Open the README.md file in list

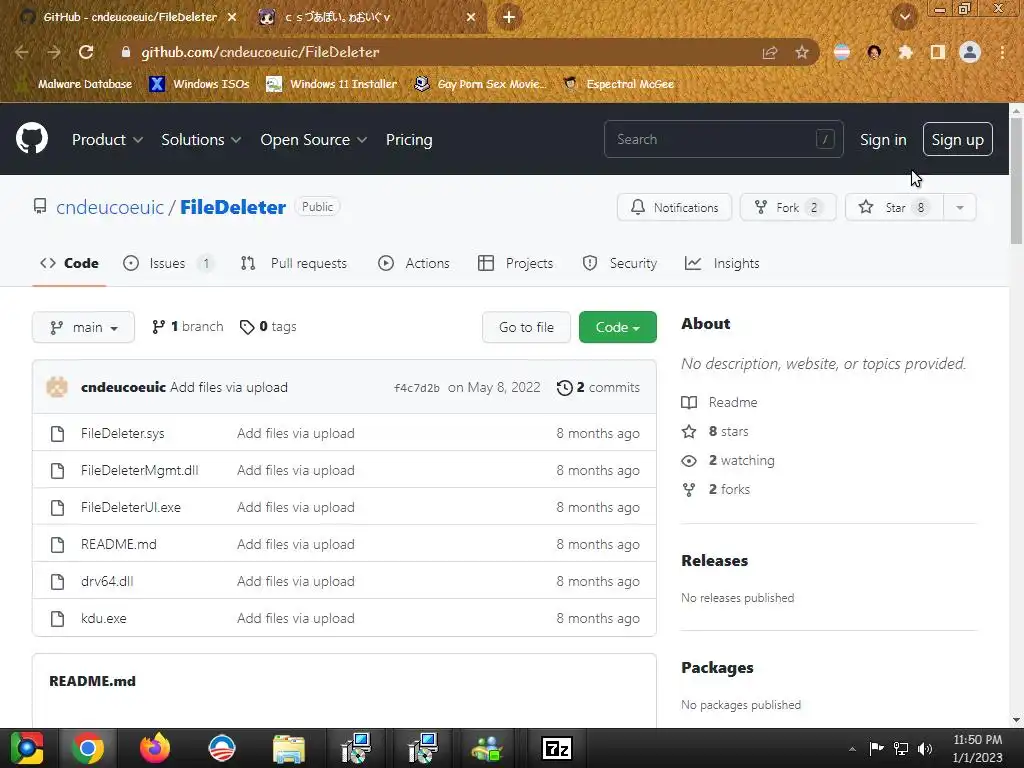click(x=119, y=545)
